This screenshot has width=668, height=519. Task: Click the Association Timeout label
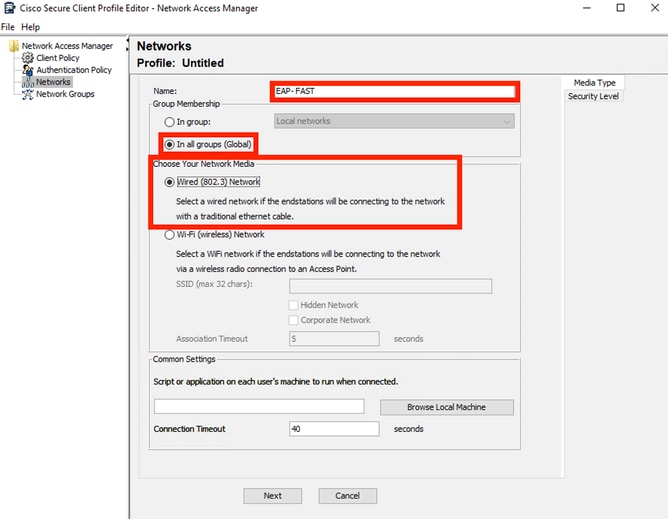pos(212,339)
